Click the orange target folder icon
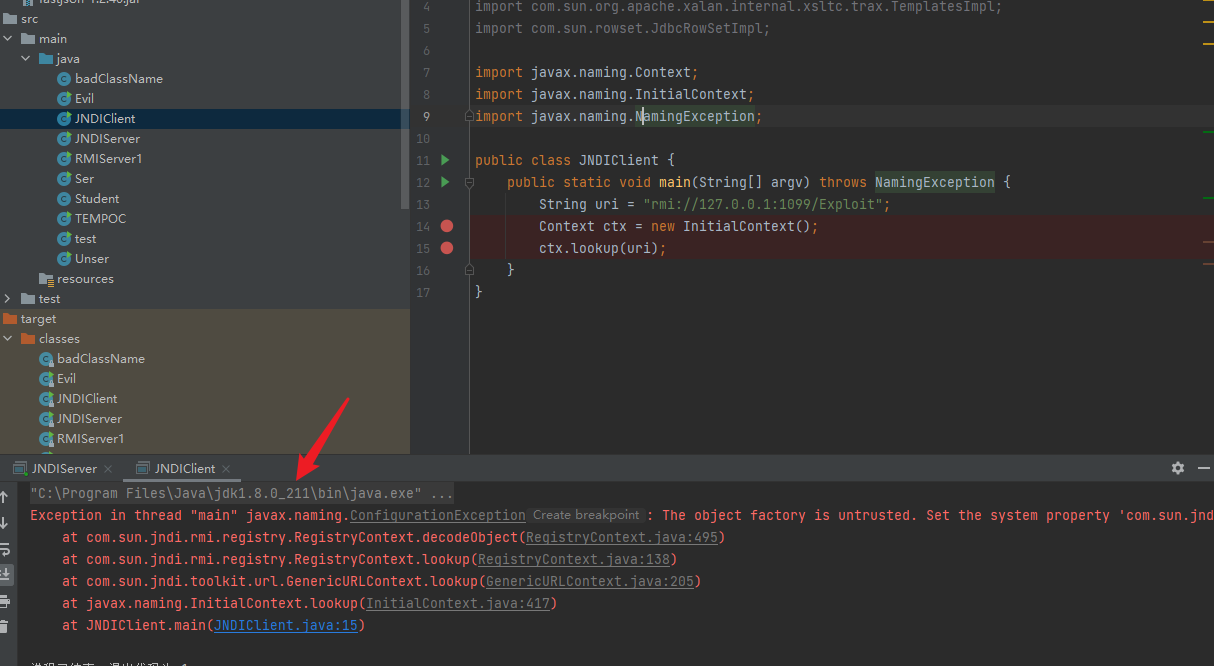 point(10,318)
